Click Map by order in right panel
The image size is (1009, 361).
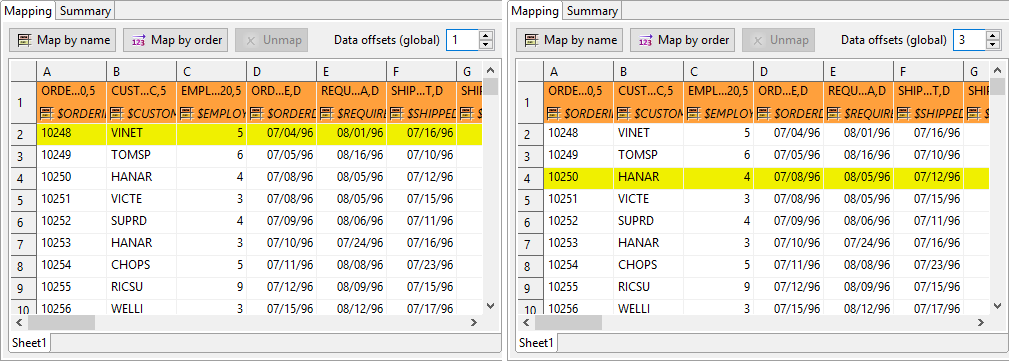click(683, 40)
